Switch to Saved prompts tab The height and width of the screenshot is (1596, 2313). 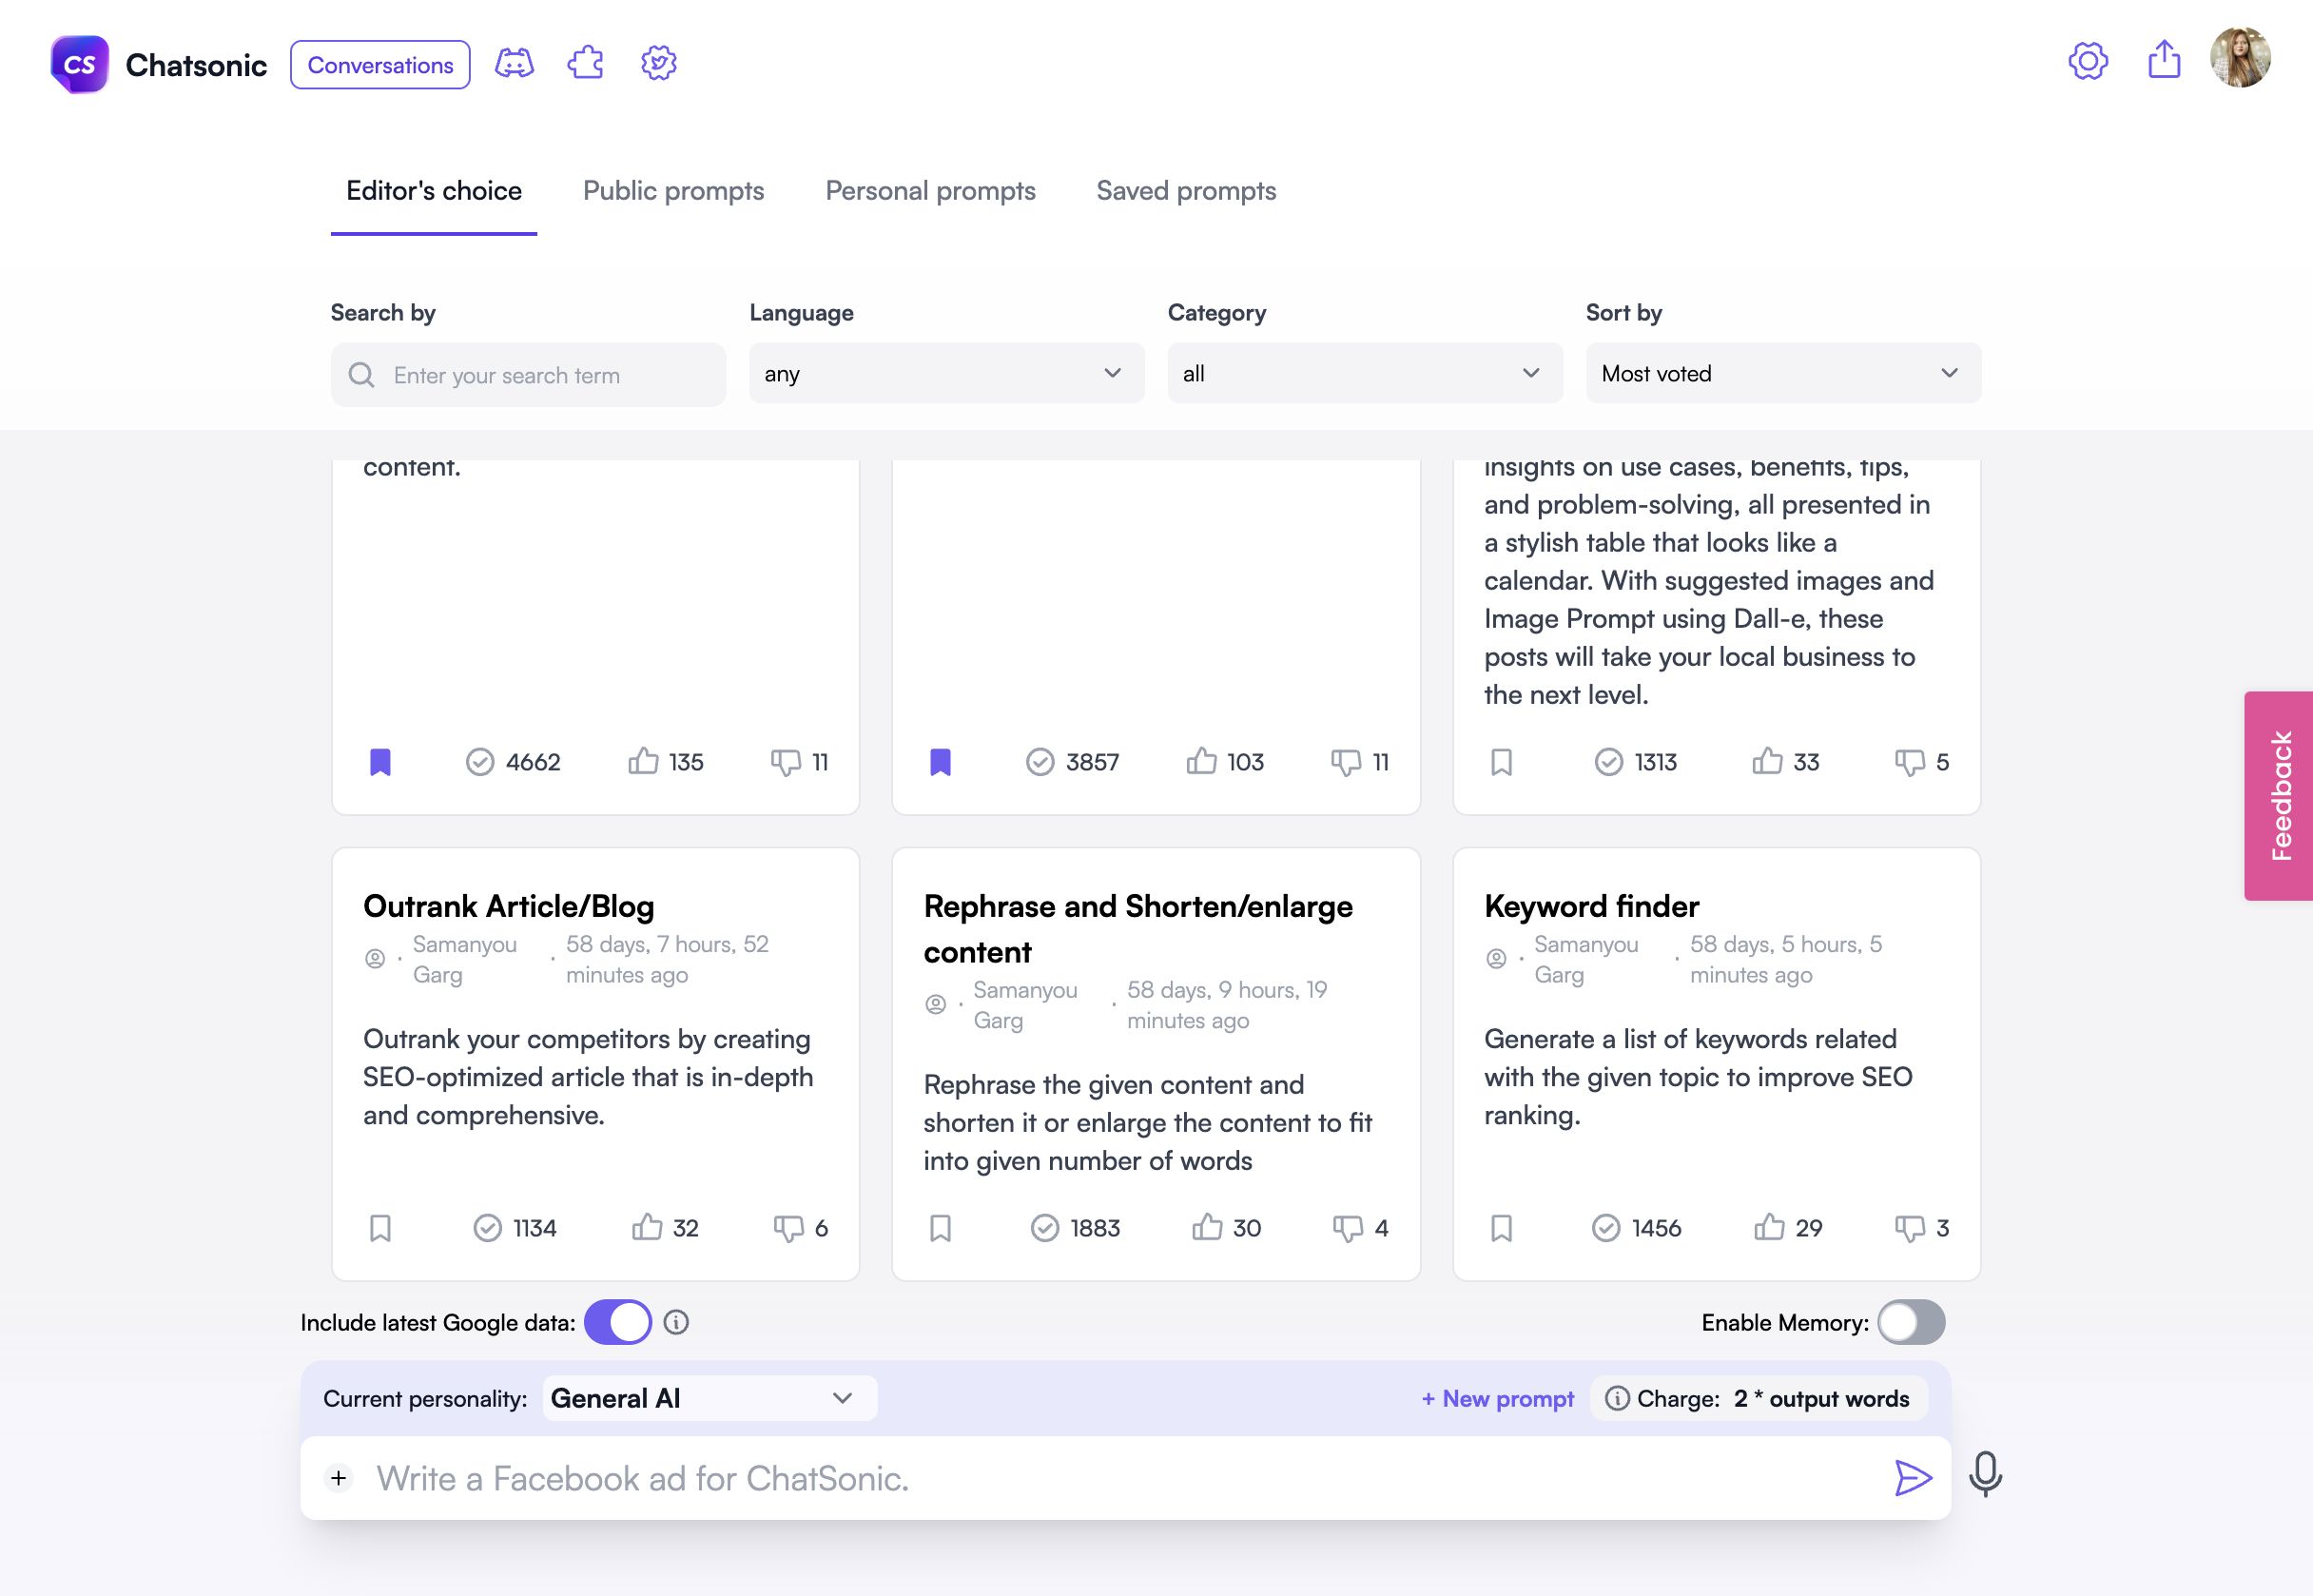pos(1186,191)
